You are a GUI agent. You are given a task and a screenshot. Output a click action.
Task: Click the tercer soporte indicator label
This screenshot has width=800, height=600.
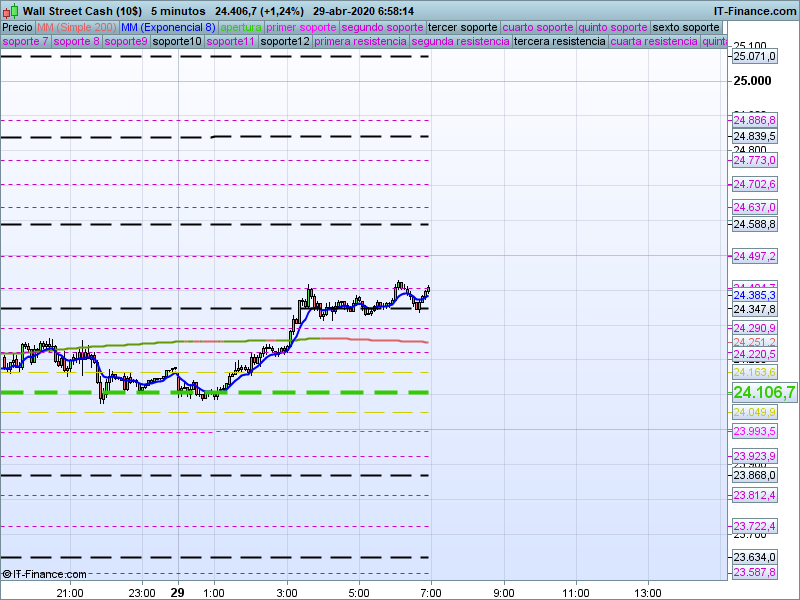462,28
